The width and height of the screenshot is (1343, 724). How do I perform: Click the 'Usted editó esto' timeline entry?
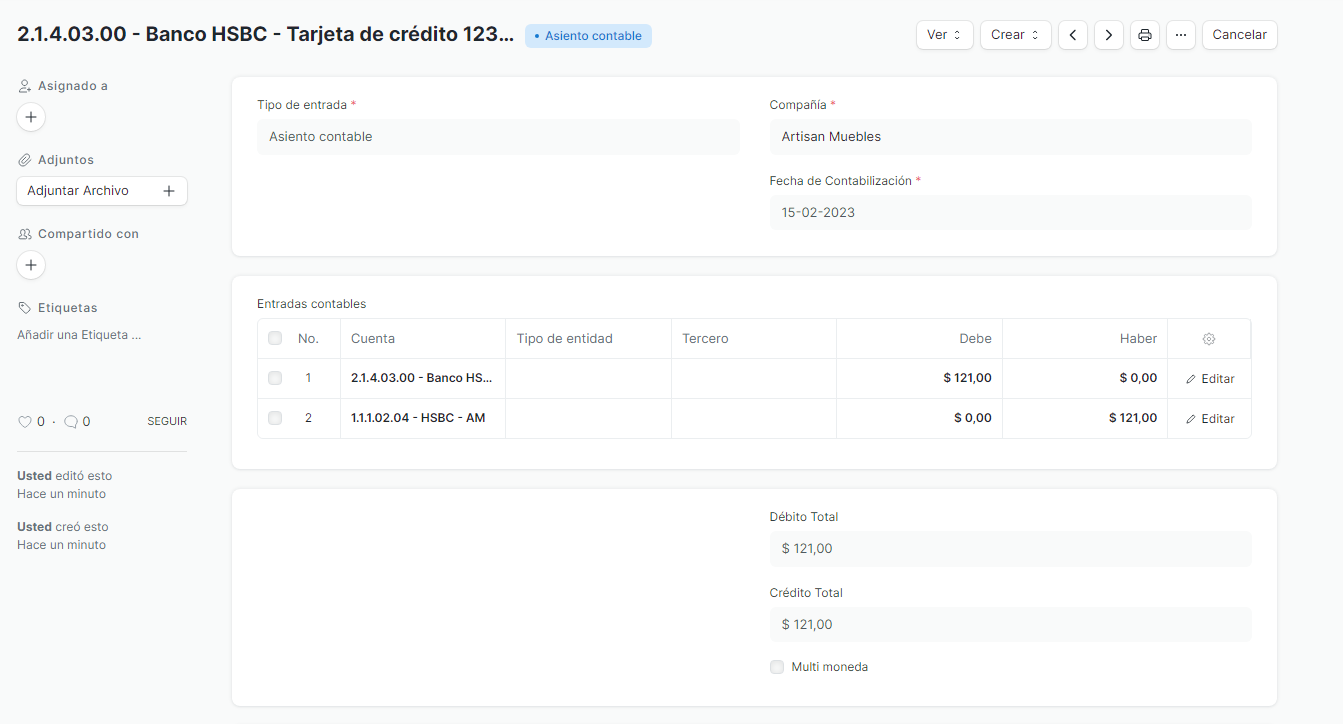coord(65,485)
